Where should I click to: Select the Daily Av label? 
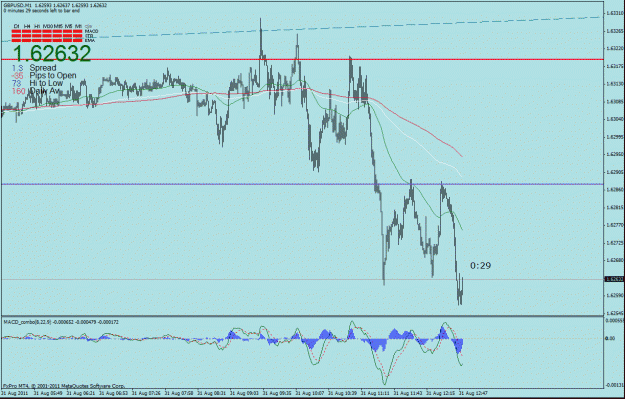tap(44, 91)
